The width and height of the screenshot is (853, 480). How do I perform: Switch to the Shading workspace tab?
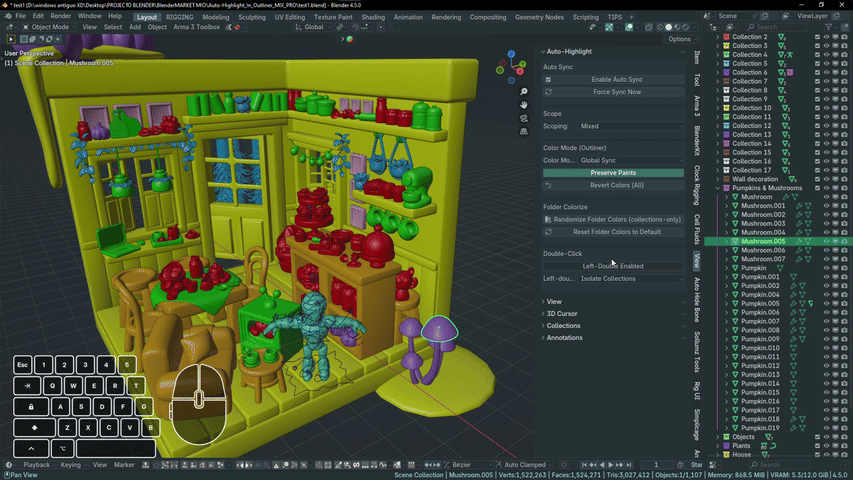point(373,17)
